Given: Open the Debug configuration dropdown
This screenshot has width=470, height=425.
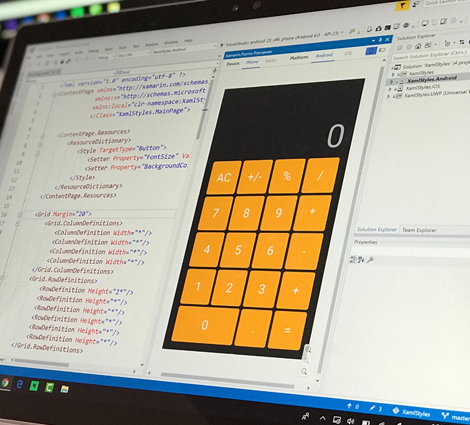Looking at the screenshot, I should coord(106,57).
